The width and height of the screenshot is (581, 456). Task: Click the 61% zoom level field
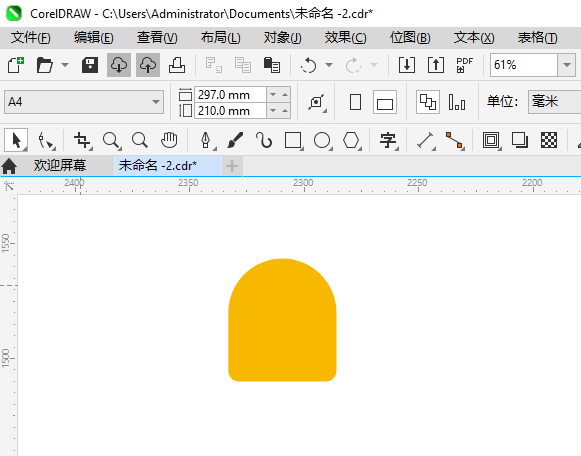point(524,65)
